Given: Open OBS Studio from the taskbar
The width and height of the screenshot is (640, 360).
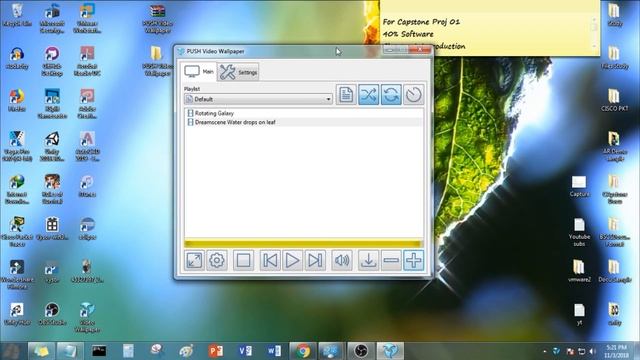Looking at the screenshot, I should tap(361, 351).
